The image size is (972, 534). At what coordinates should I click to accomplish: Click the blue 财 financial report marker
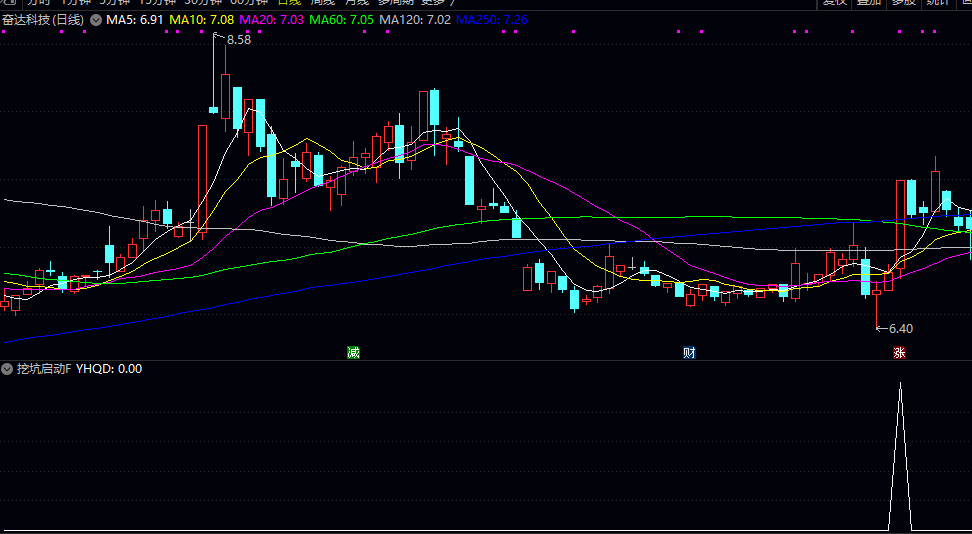(x=689, y=352)
